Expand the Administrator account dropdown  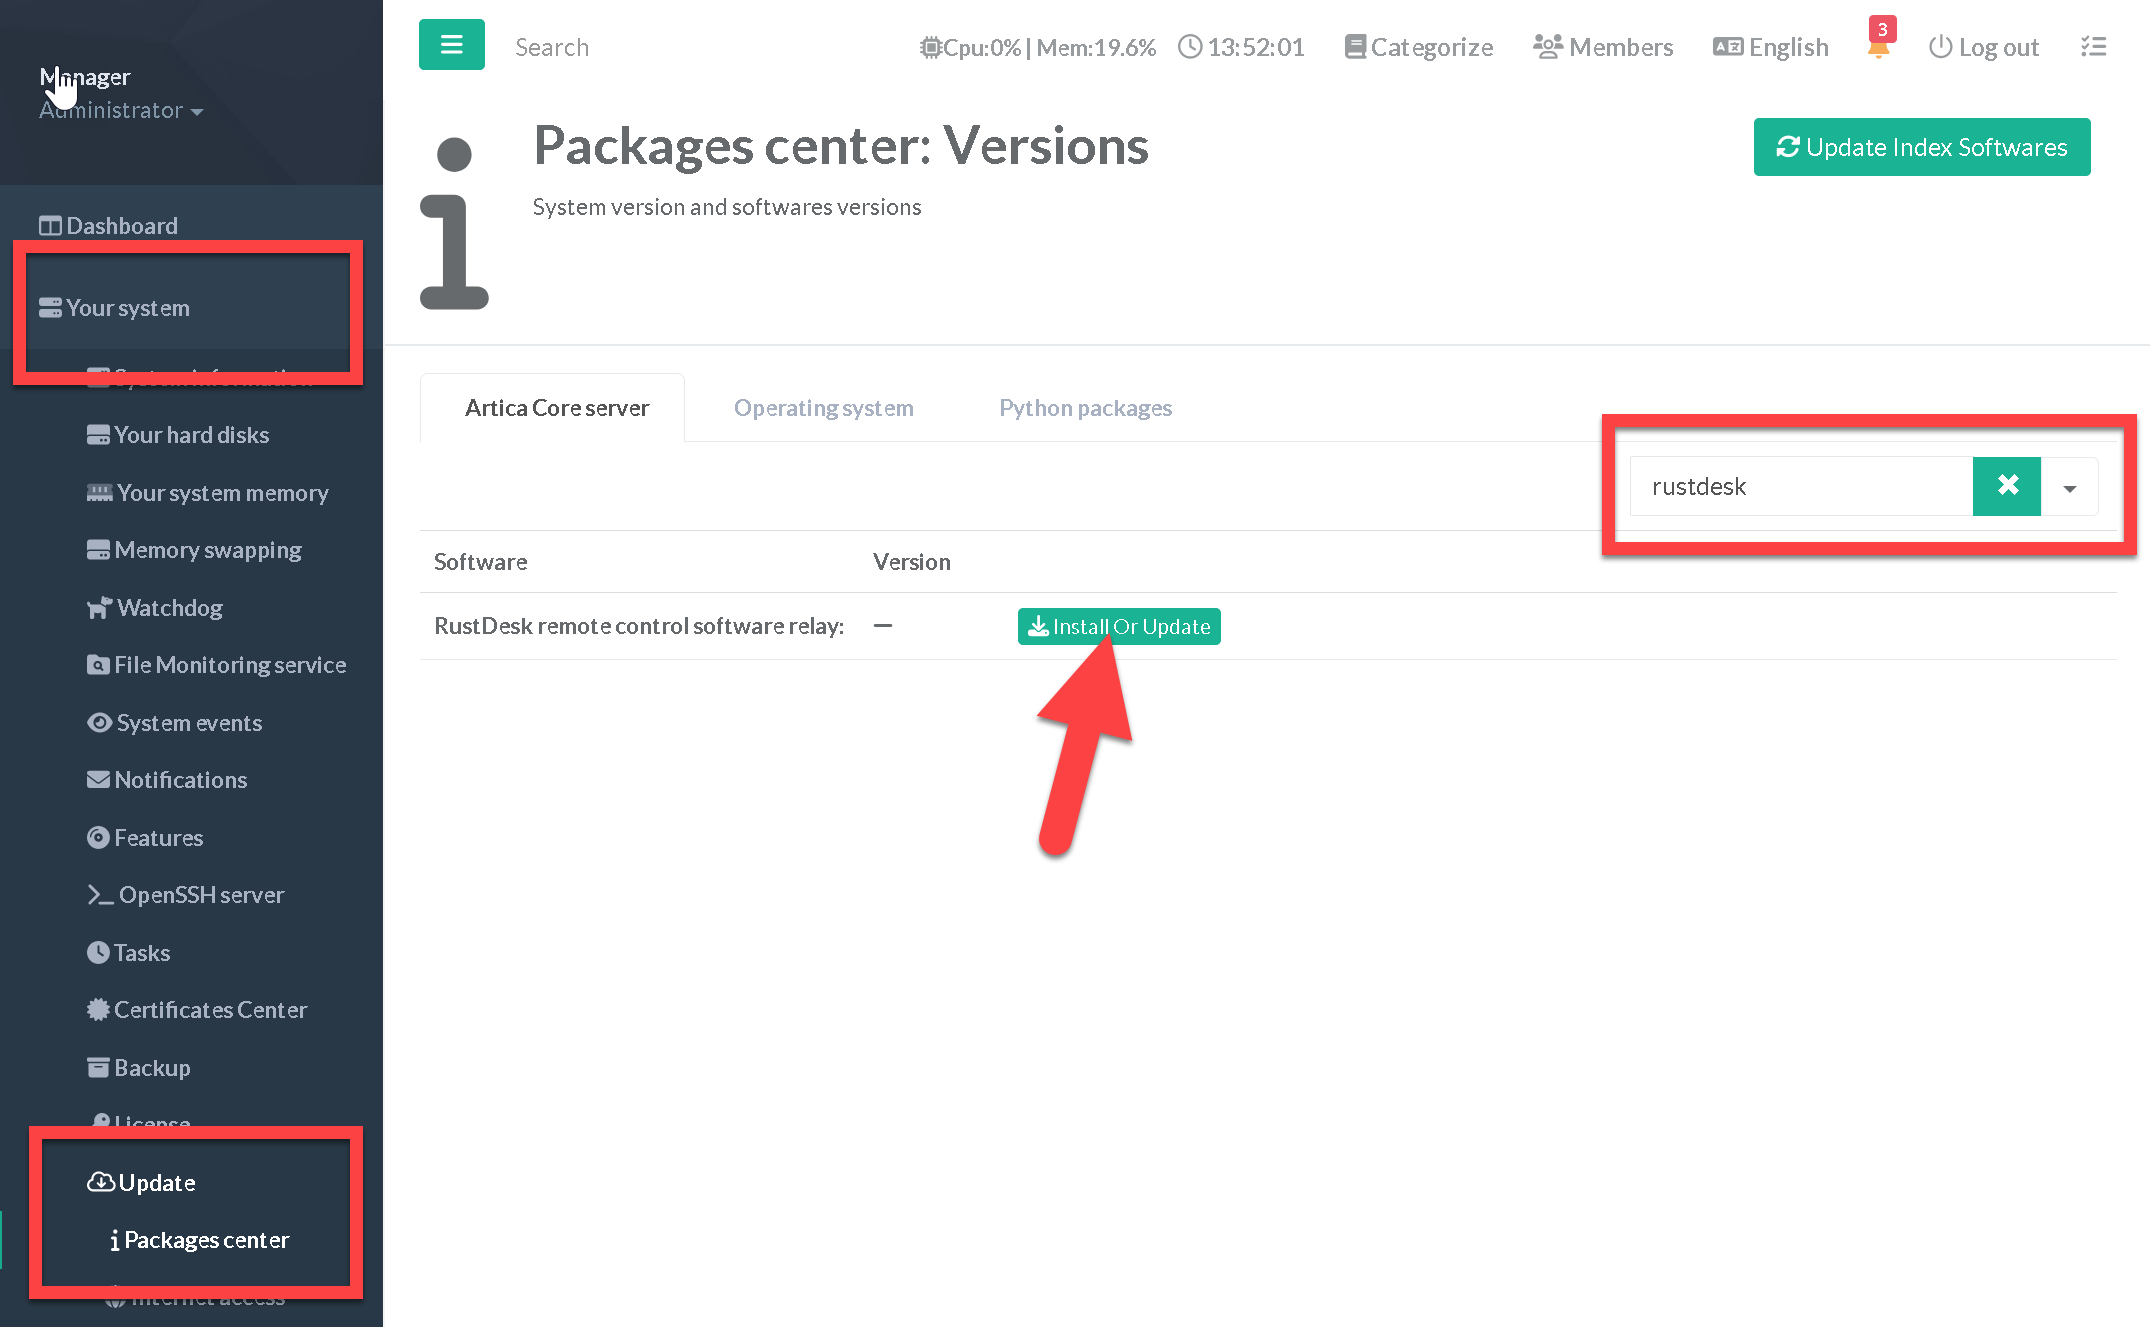pyautogui.click(x=121, y=111)
